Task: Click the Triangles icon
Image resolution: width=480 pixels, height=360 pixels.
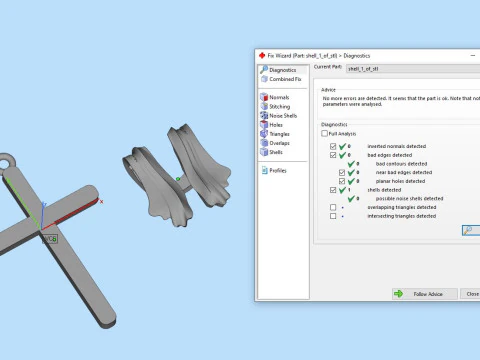Action: [264, 133]
